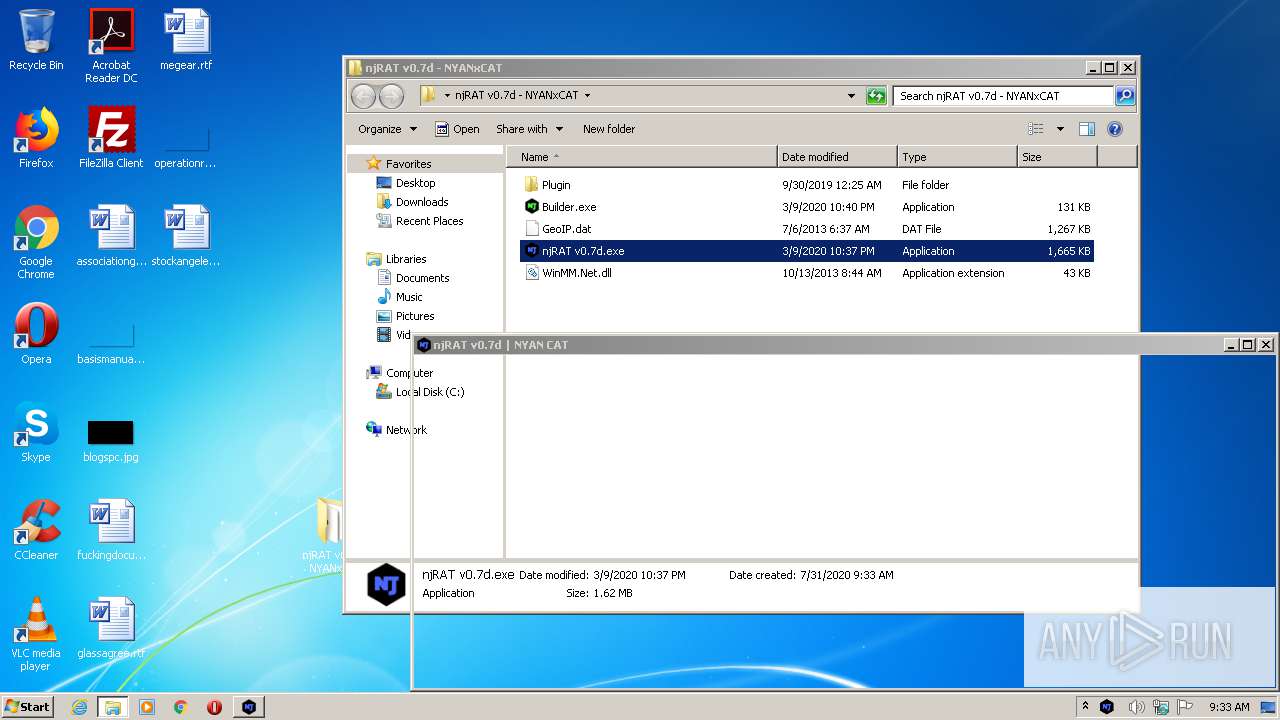Click the system clock showing 9:33 AM
This screenshot has width=1280, height=720.
(1229, 707)
